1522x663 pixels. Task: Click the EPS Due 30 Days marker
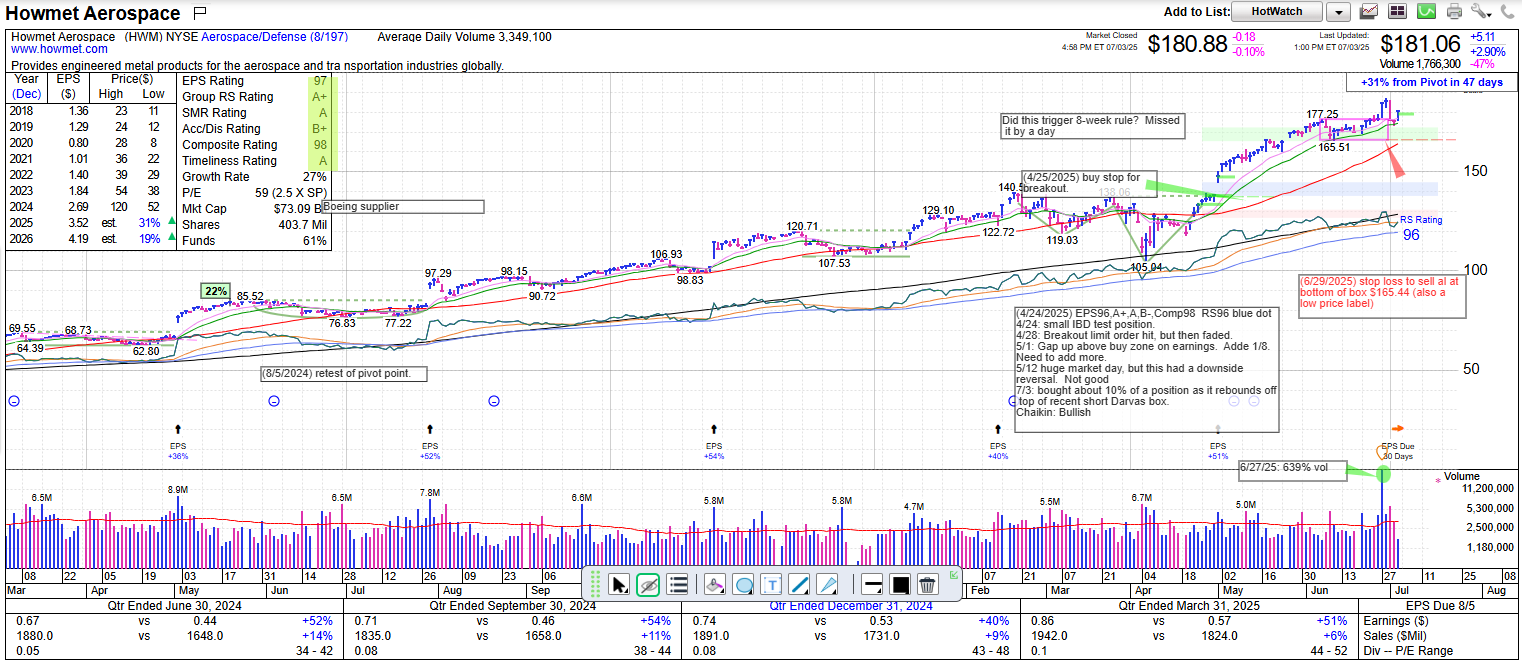[x=1397, y=451]
